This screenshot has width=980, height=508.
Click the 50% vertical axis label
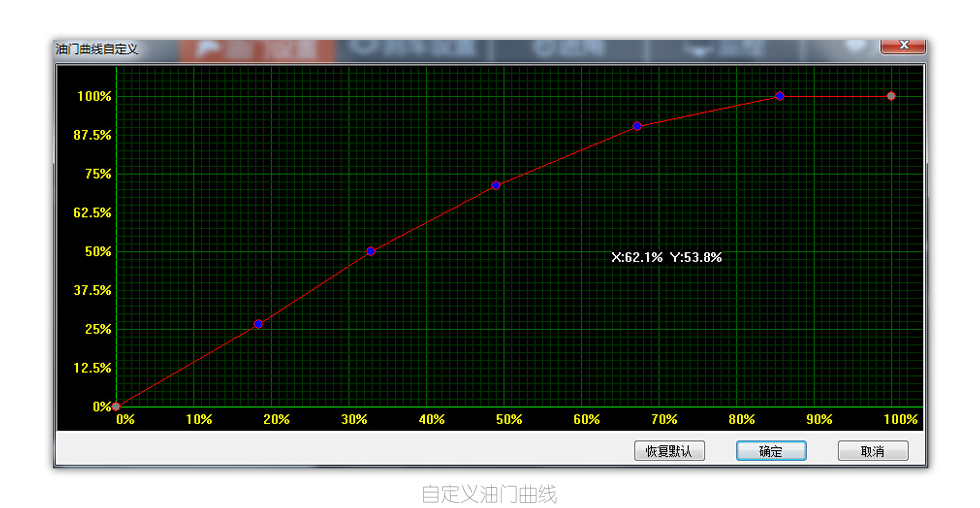click(98, 251)
